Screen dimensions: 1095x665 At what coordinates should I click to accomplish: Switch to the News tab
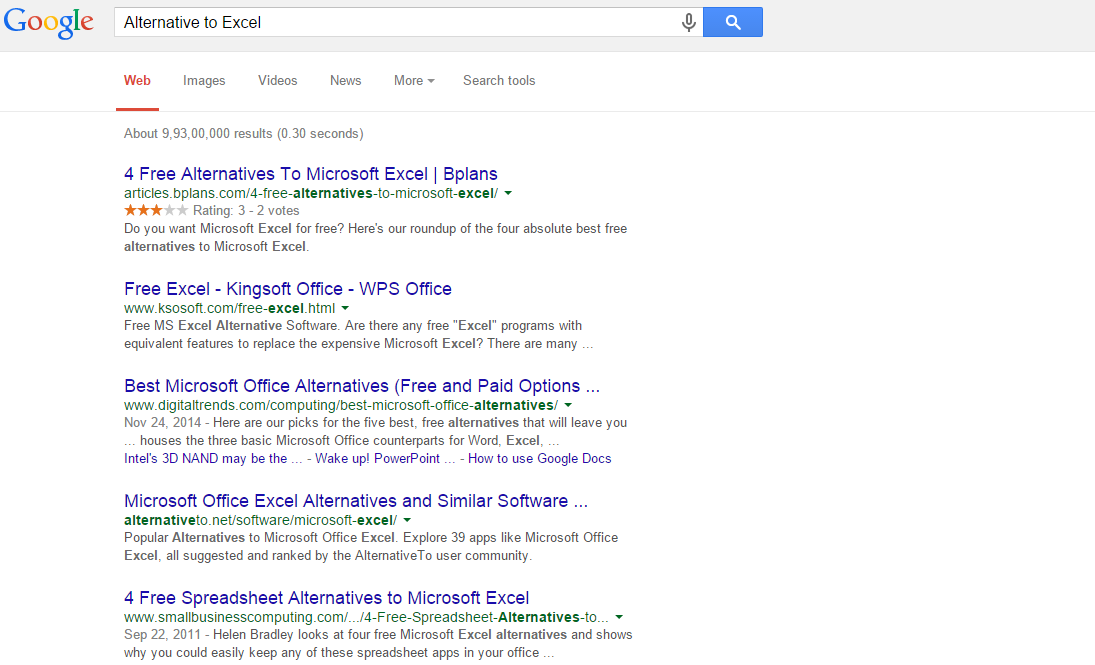point(346,80)
